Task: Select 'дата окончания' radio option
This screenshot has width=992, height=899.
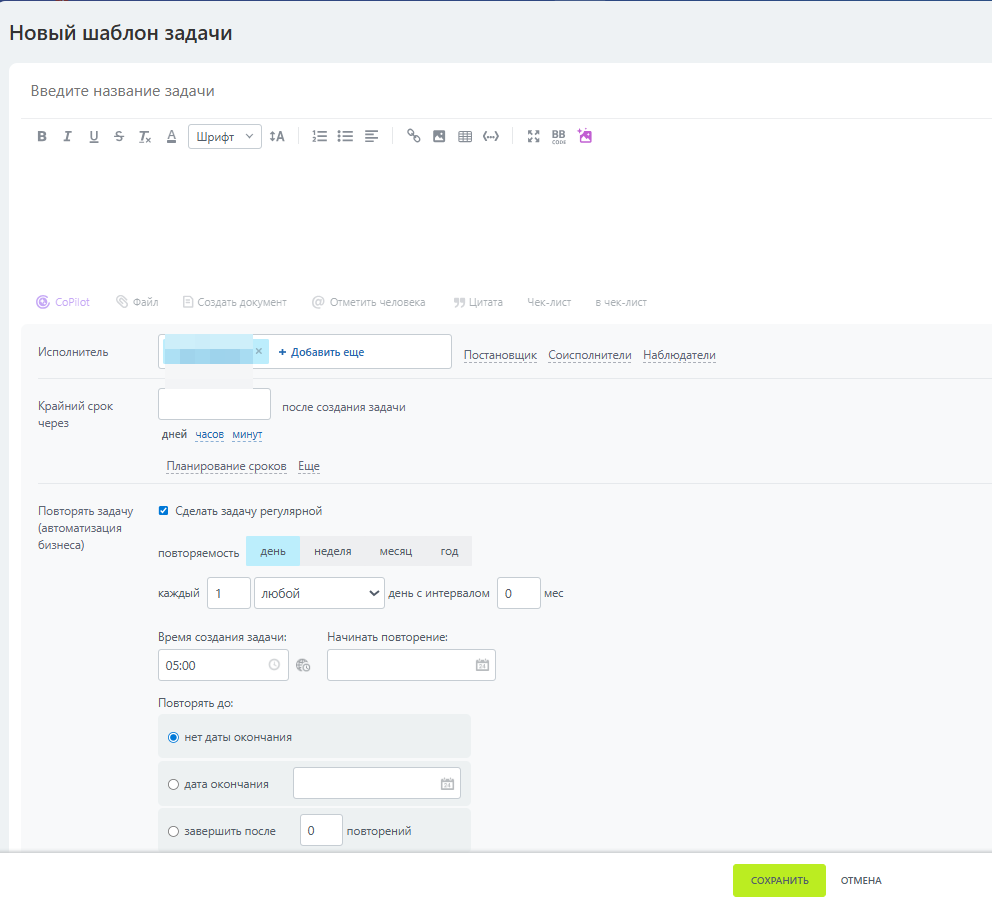Action: [x=174, y=785]
